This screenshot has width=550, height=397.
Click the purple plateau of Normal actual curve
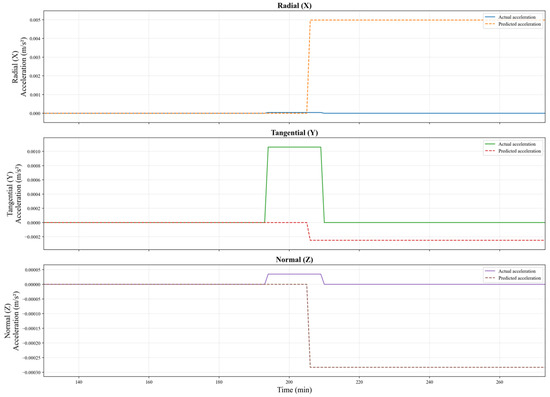point(294,274)
